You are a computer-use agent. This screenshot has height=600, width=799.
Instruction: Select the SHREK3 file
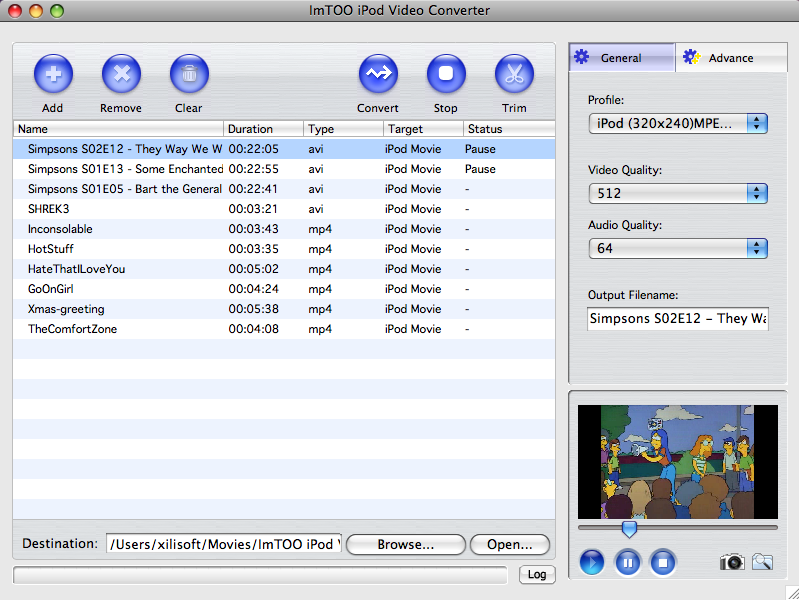click(x=284, y=209)
